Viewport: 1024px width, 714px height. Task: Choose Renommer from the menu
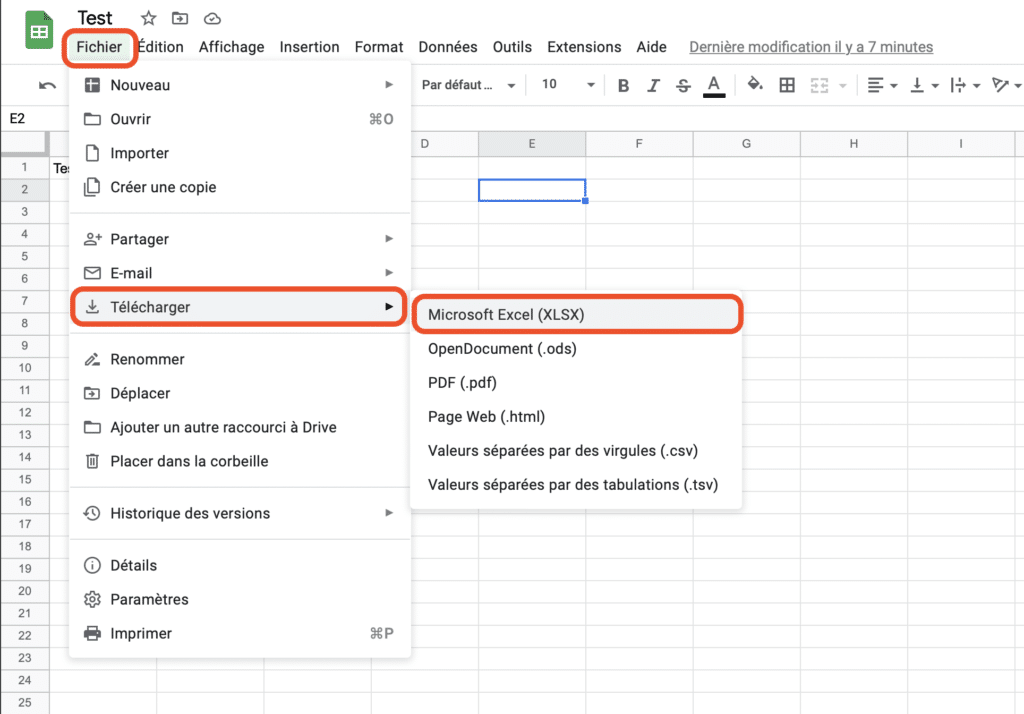click(x=240, y=359)
